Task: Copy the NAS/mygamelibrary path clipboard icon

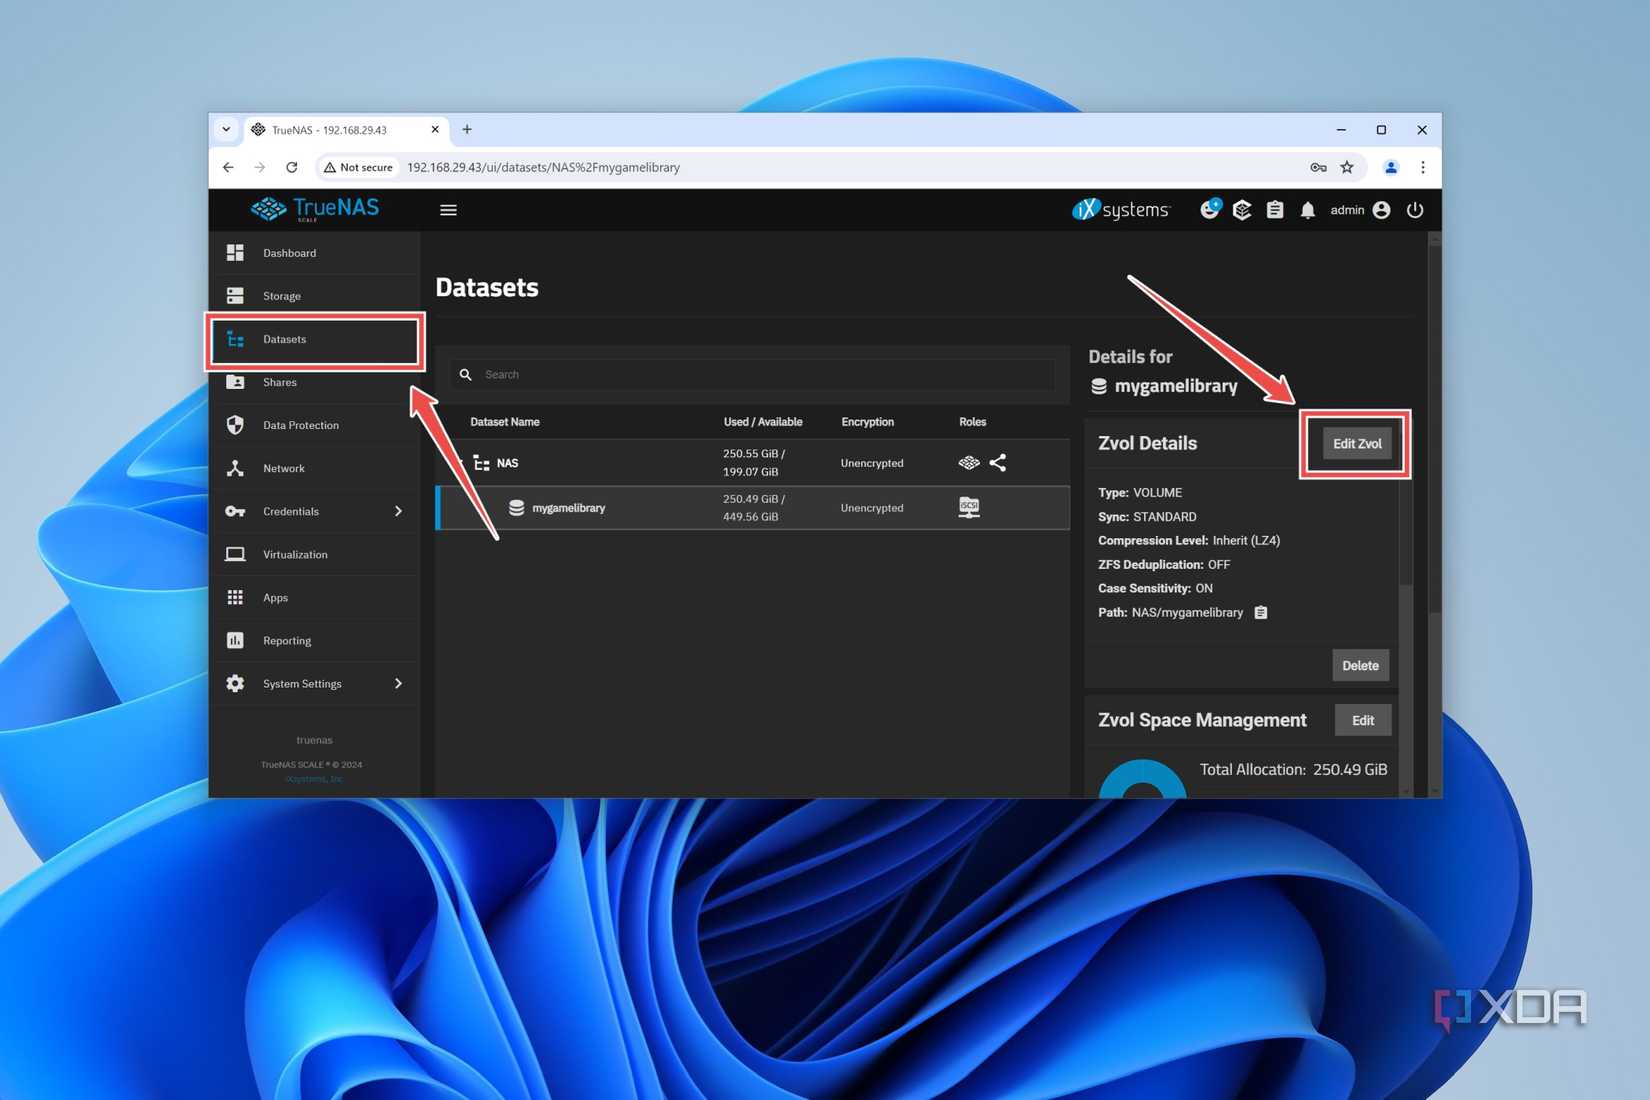Action: click(1261, 612)
